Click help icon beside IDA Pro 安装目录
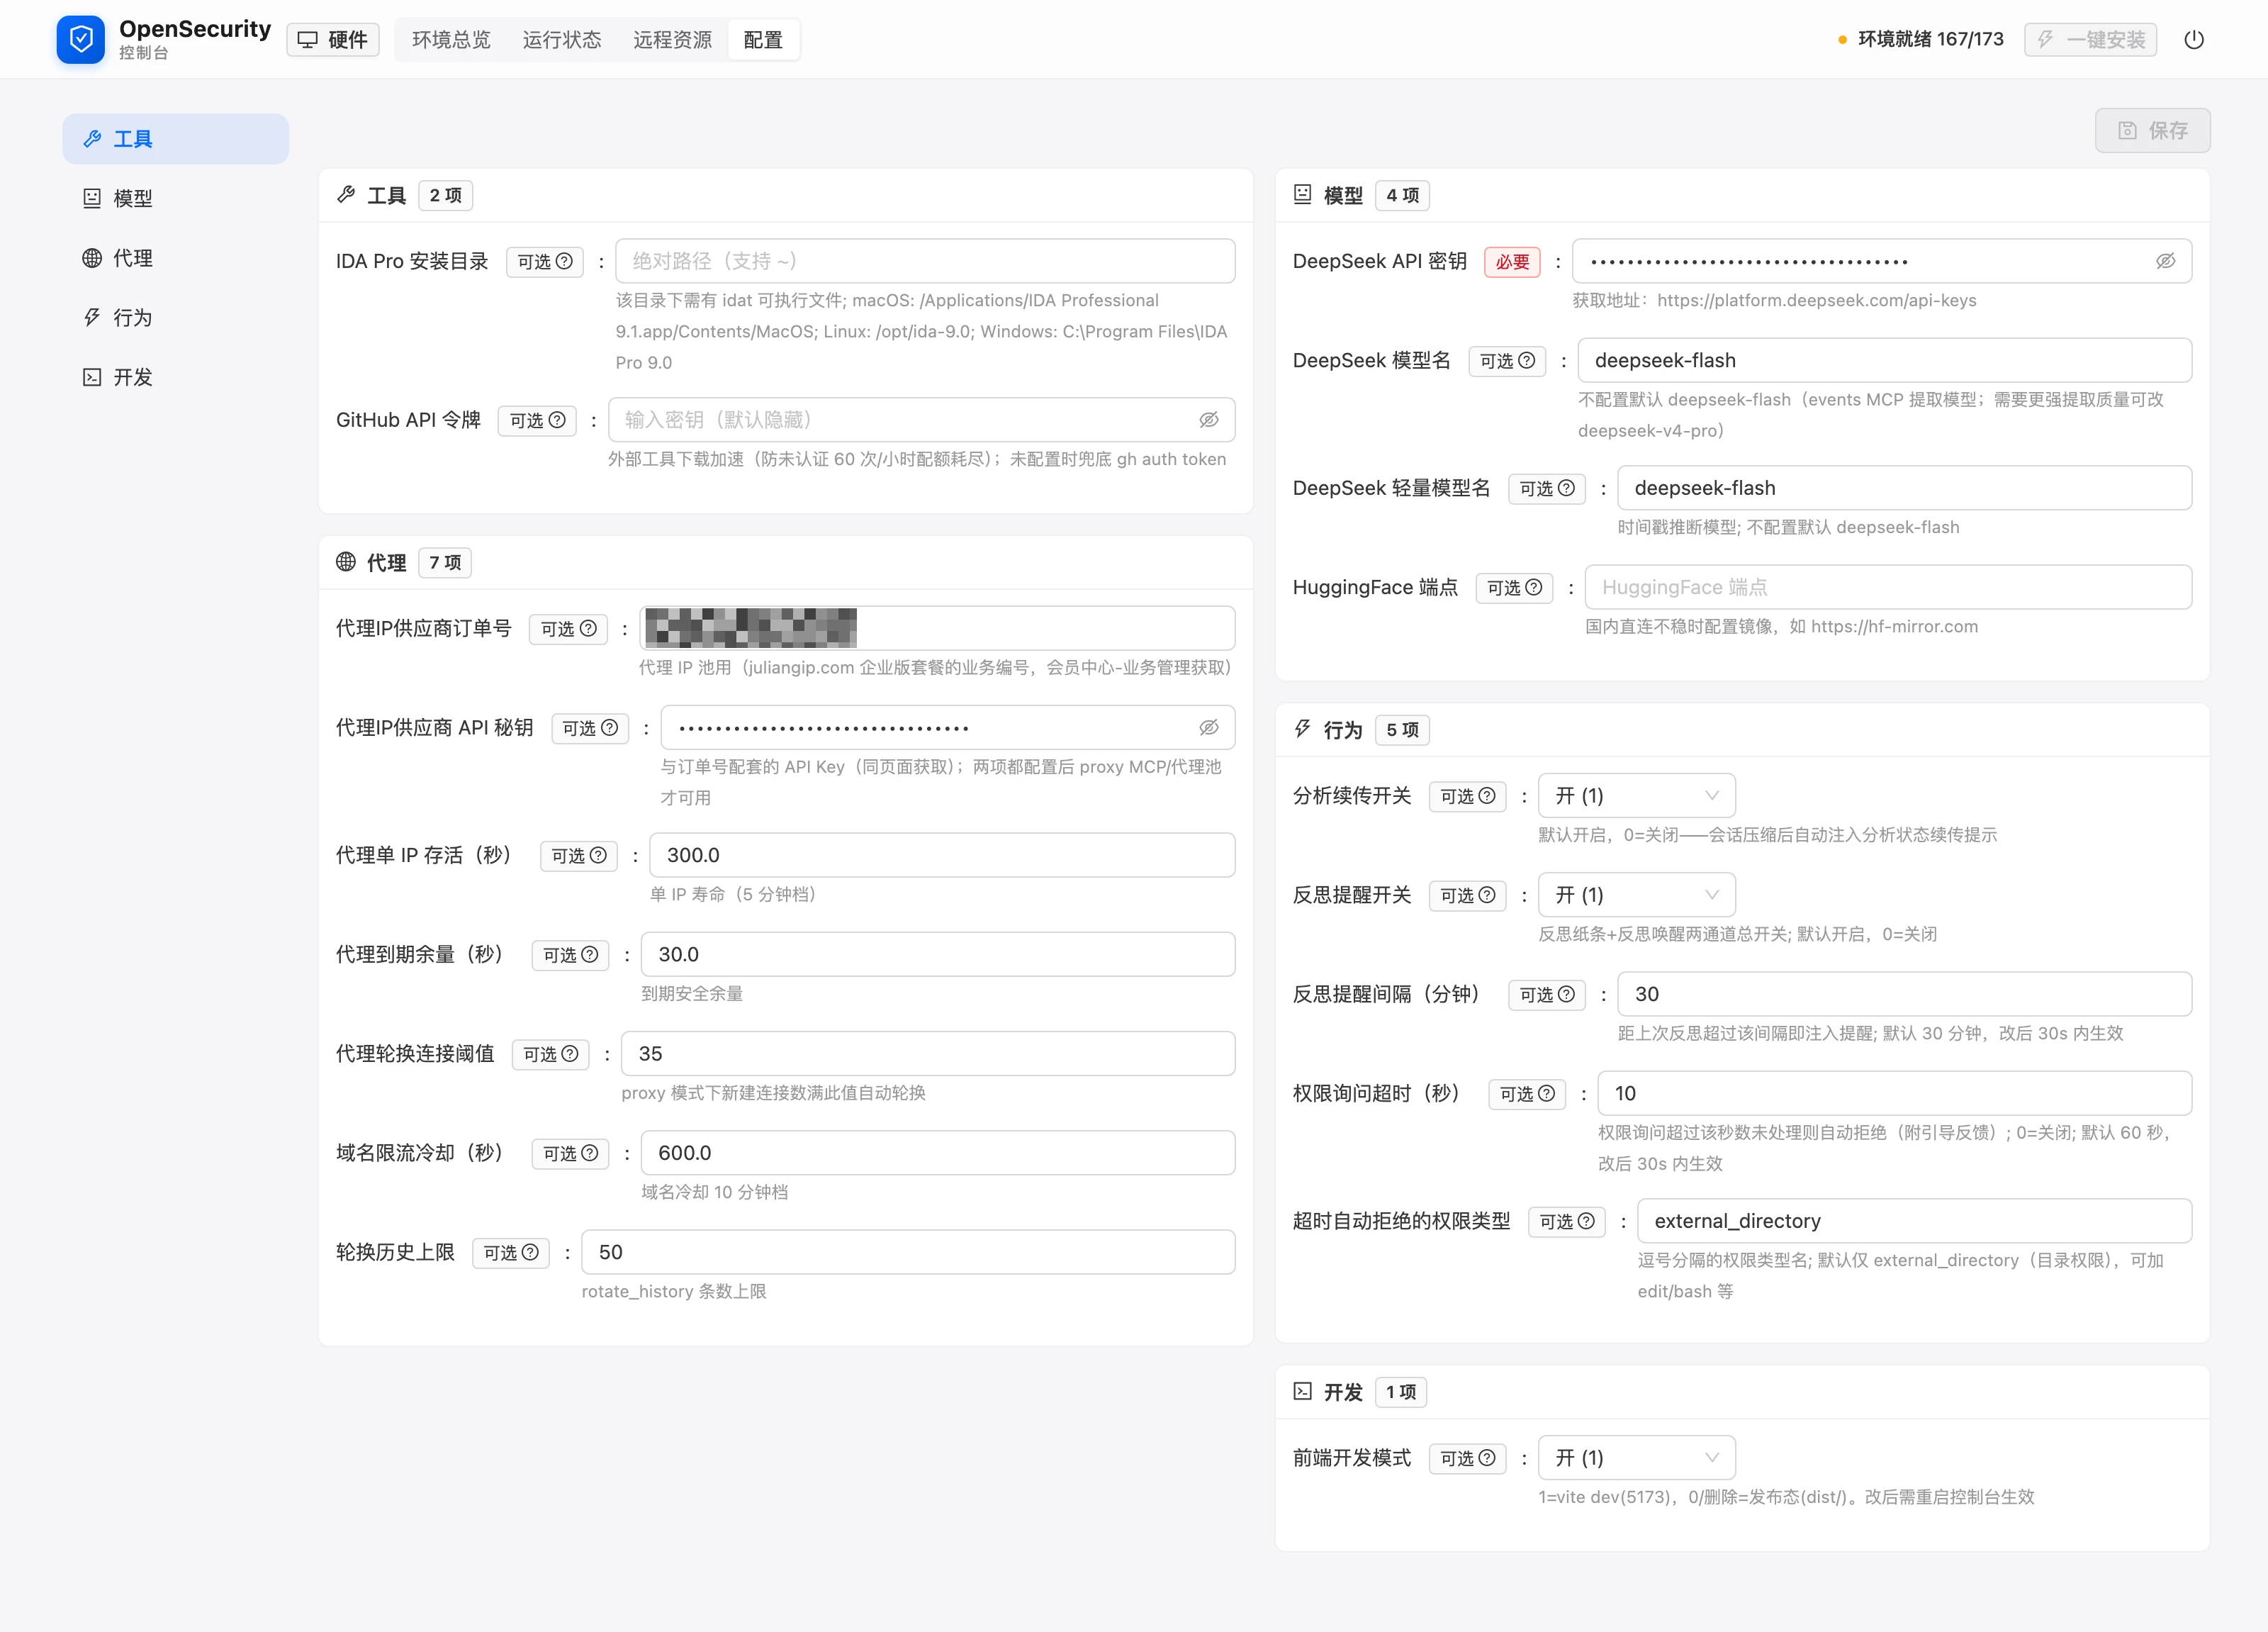This screenshot has width=2268, height=1632. click(x=564, y=261)
